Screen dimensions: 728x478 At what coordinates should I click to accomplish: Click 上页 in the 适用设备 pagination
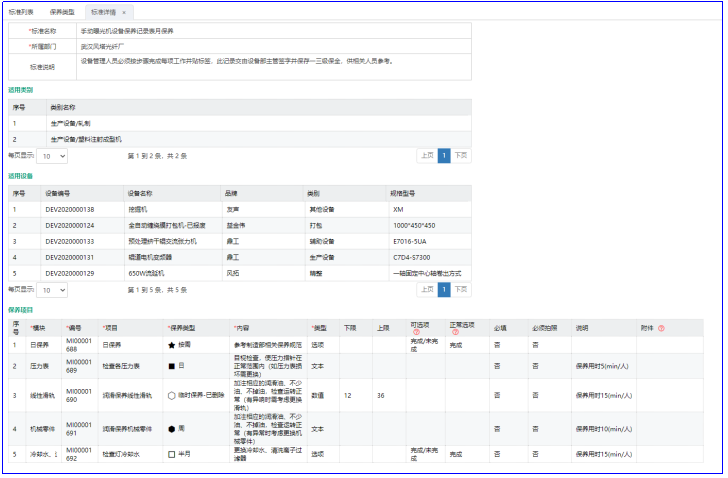[x=426, y=289]
